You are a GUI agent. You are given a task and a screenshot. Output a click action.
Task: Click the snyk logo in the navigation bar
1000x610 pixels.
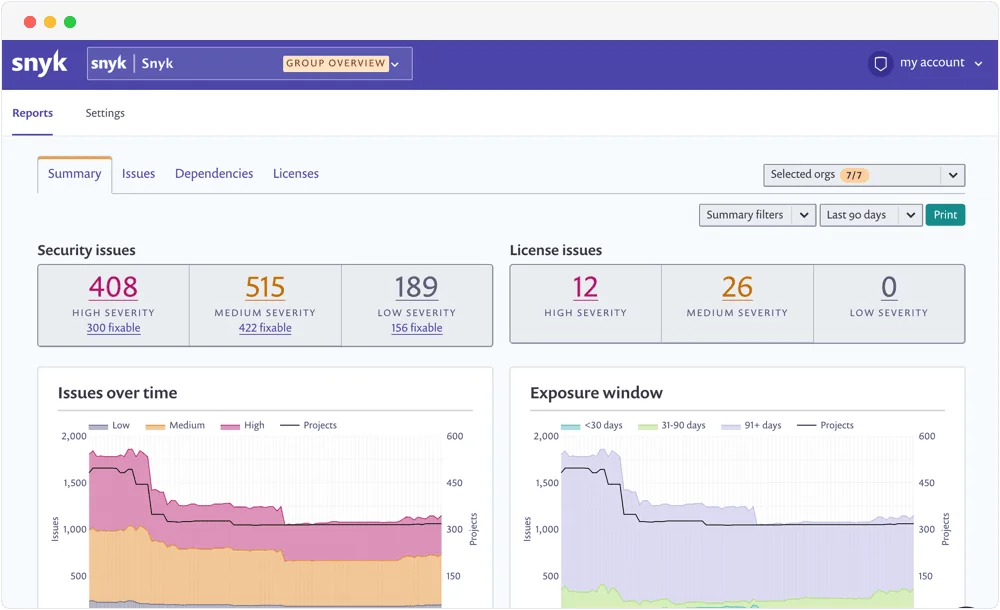point(40,63)
